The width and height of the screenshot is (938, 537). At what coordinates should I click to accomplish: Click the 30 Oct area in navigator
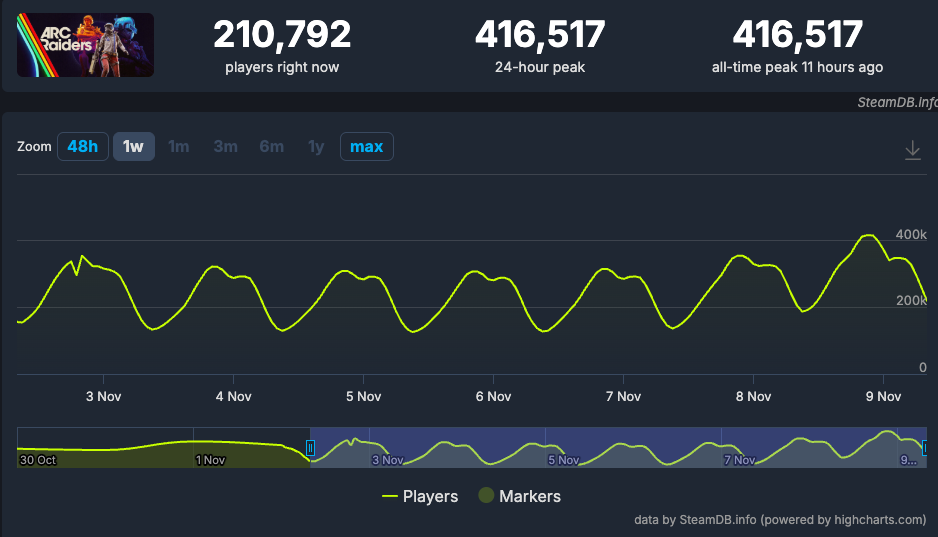click(40, 460)
